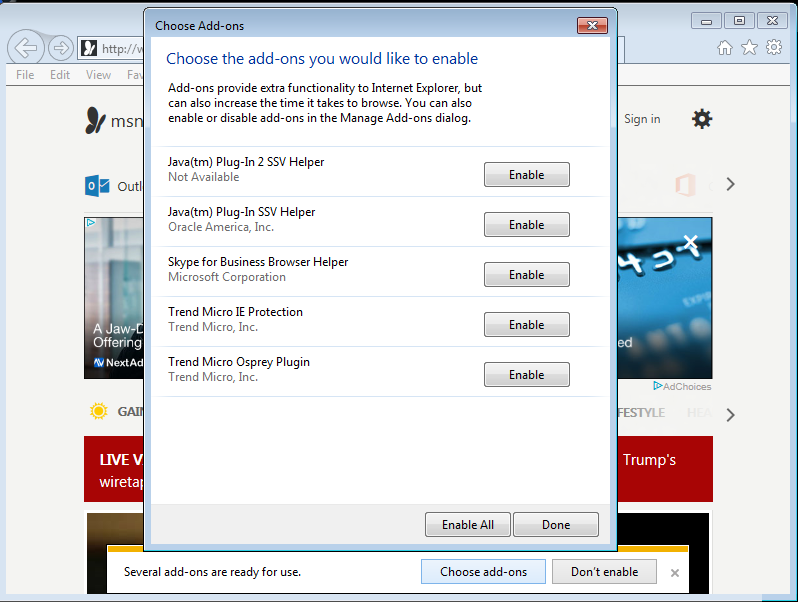Enable Java(tm) Plug-In 2 SSV Helper
This screenshot has width=798, height=602.
tap(527, 175)
